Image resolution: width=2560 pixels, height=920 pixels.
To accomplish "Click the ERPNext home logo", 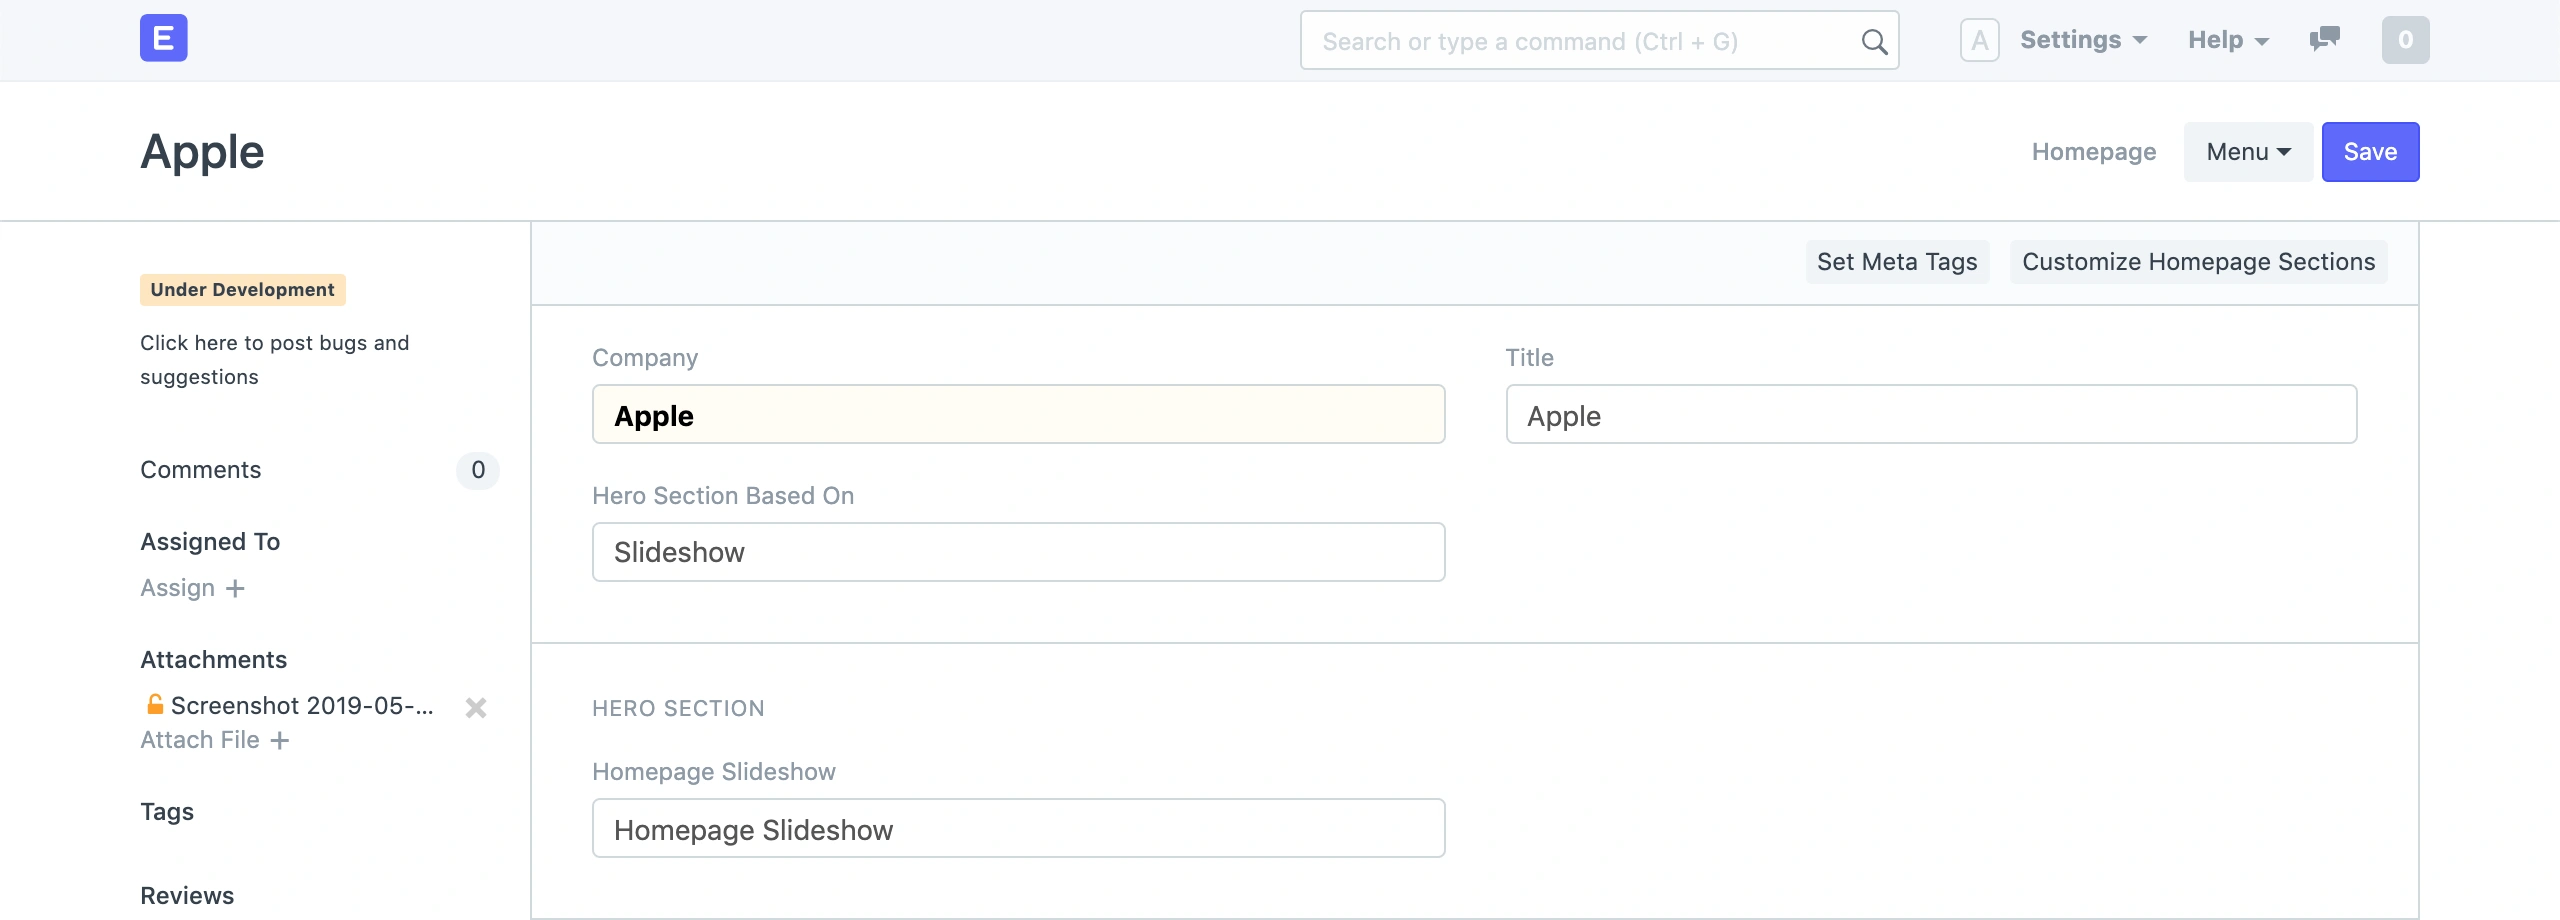I will click(x=163, y=39).
